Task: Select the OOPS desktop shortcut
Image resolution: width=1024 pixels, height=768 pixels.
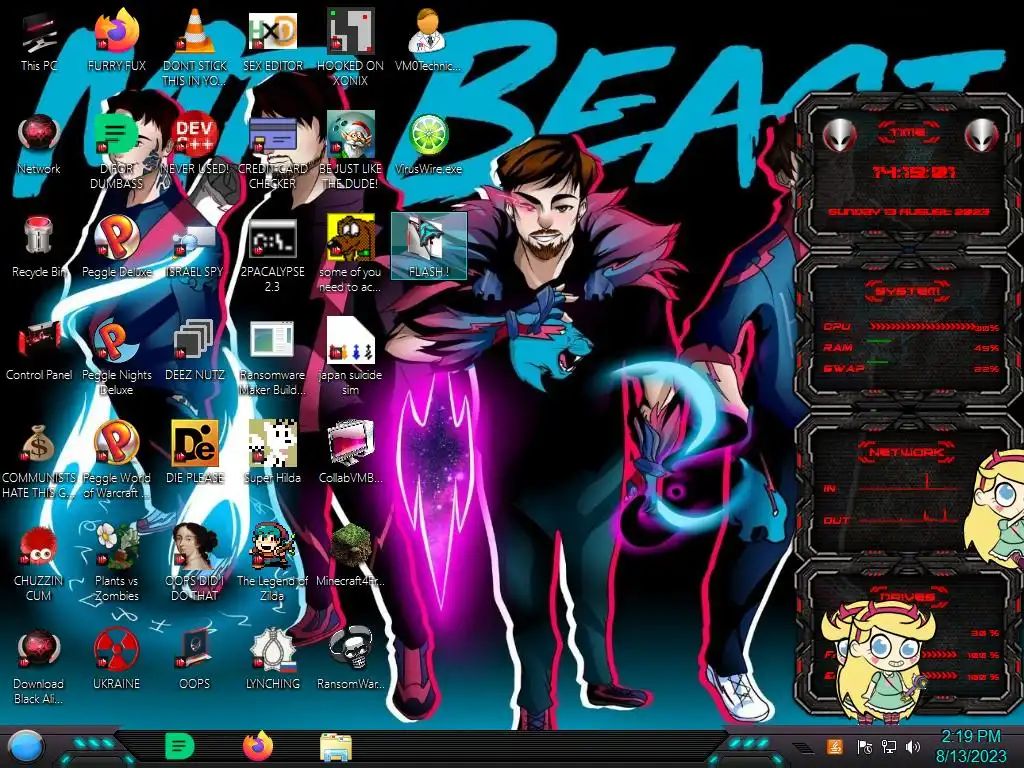Action: click(x=195, y=660)
